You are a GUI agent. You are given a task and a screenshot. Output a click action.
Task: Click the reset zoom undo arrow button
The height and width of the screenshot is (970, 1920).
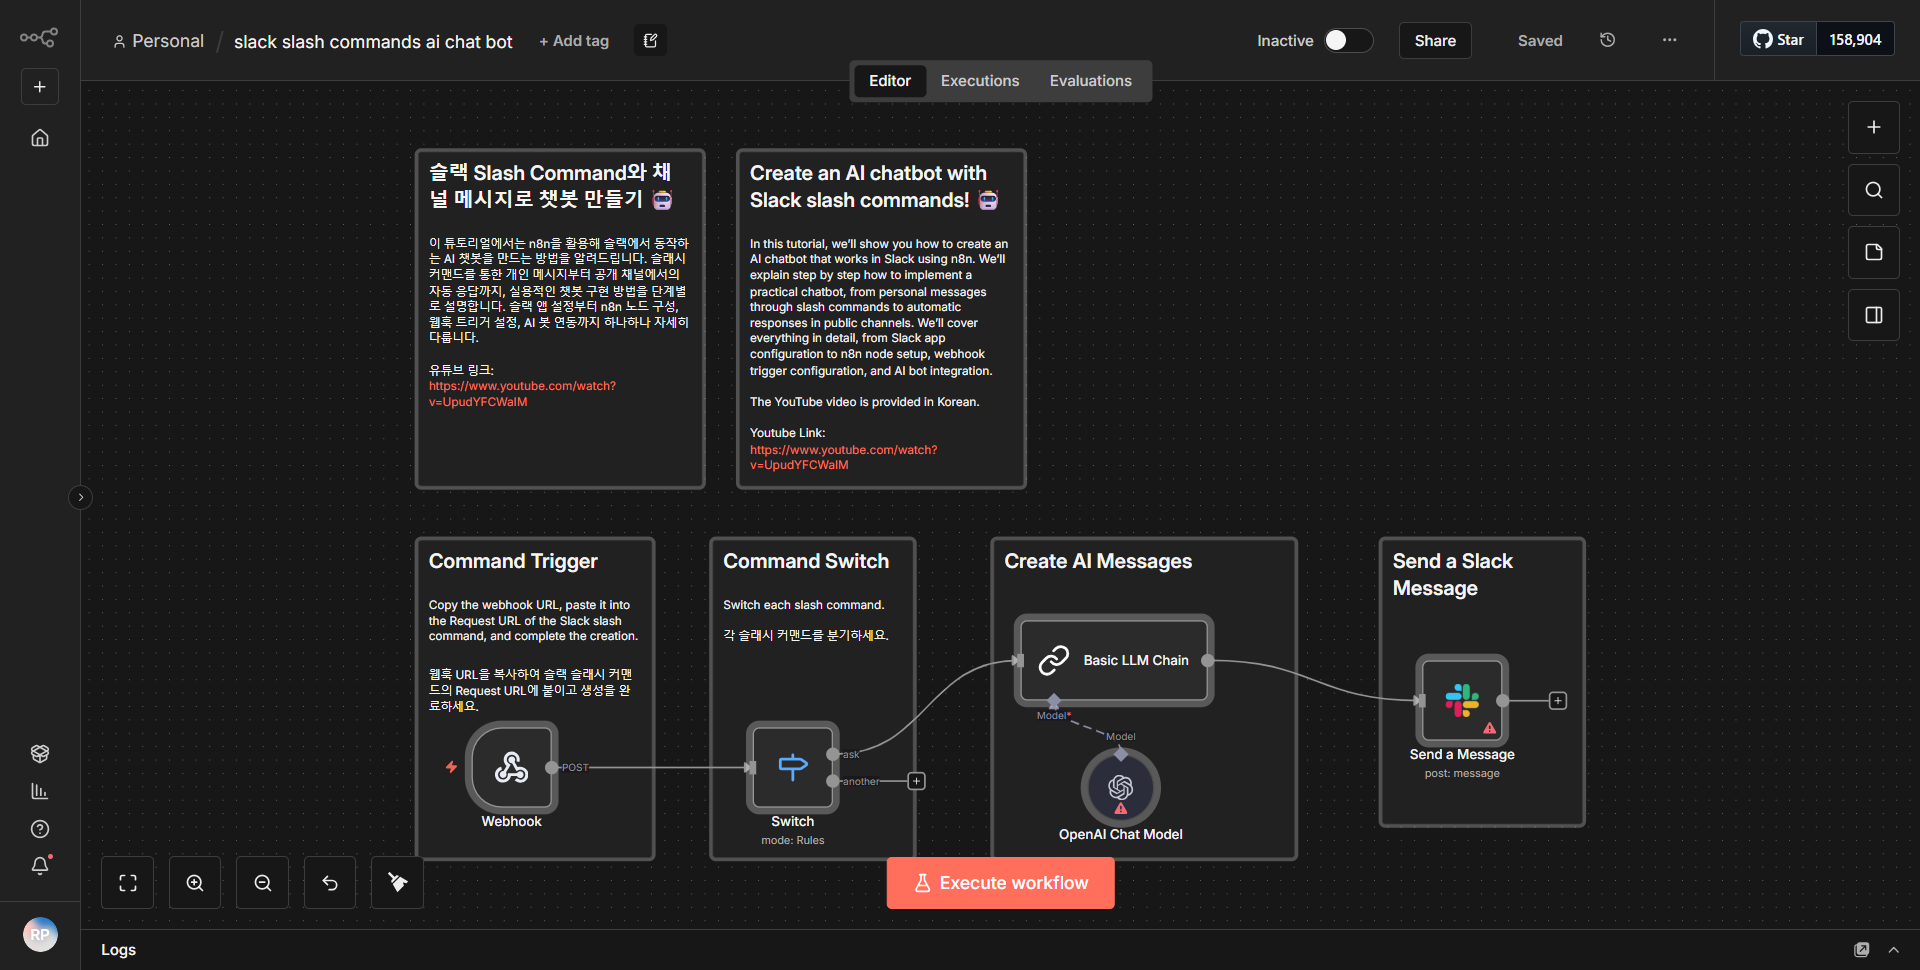pos(330,883)
